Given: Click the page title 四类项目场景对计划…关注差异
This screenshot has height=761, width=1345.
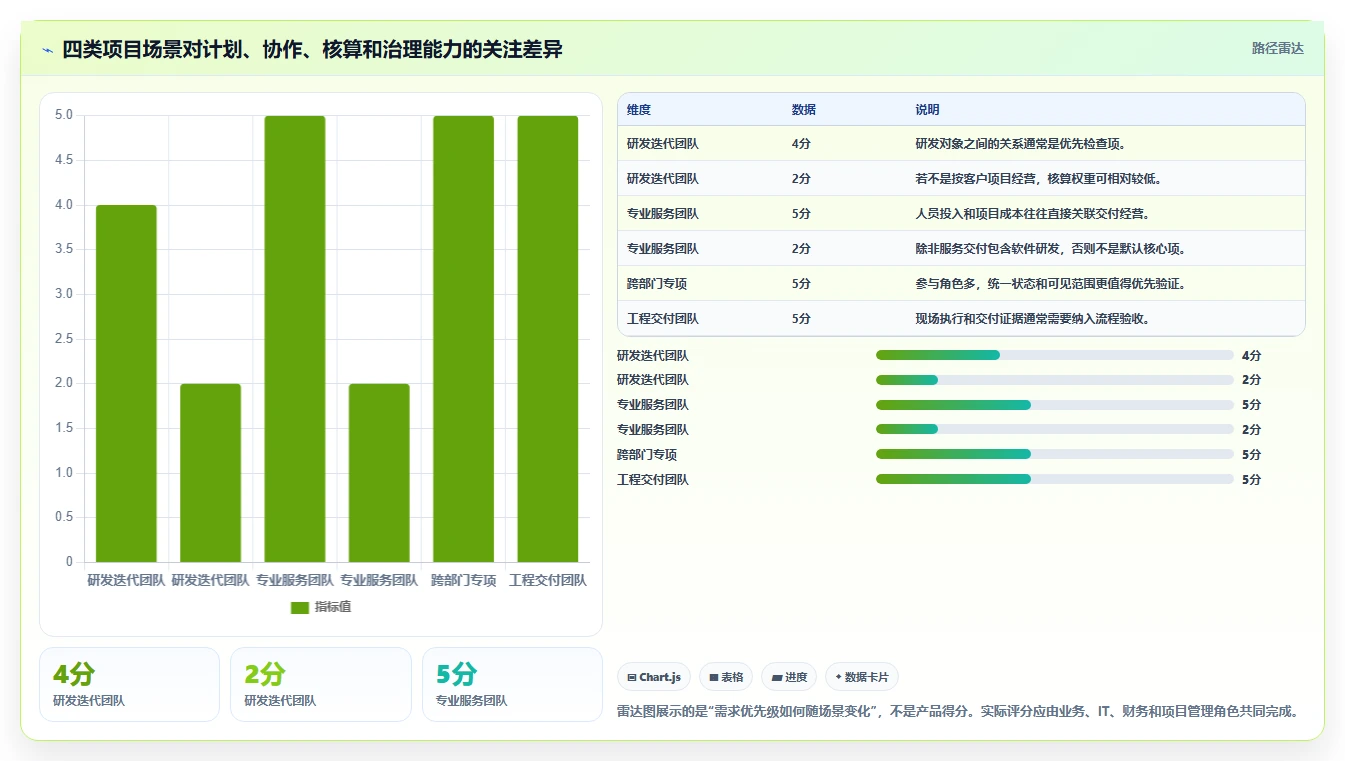Looking at the screenshot, I should click(312, 49).
